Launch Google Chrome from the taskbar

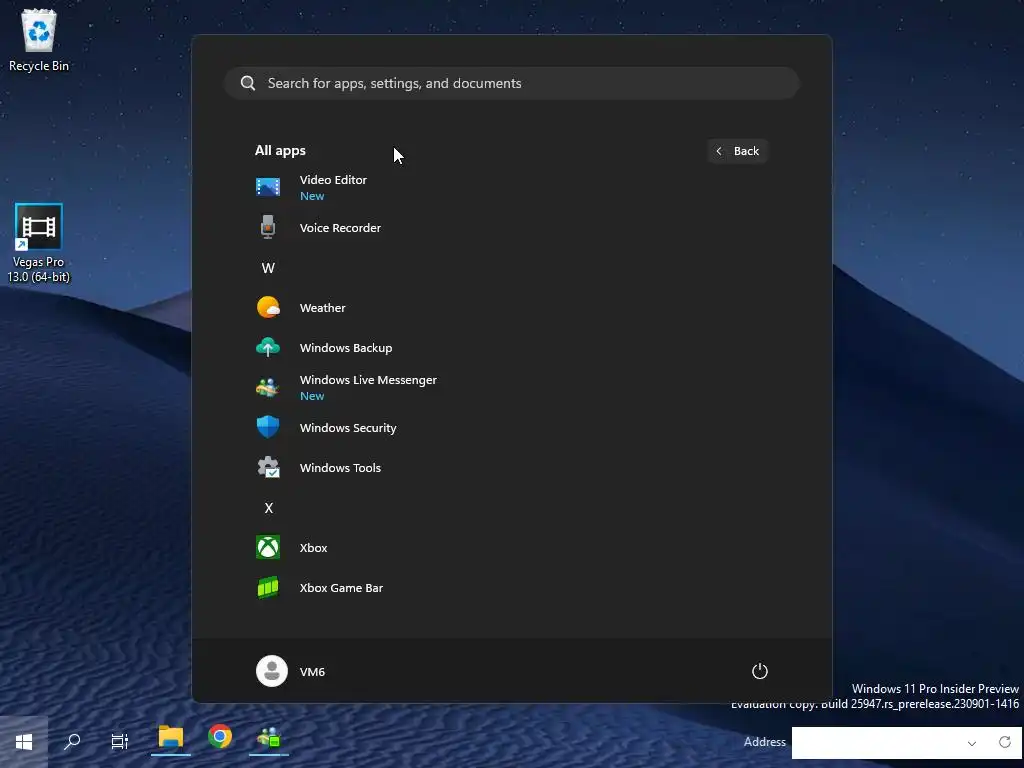220,737
